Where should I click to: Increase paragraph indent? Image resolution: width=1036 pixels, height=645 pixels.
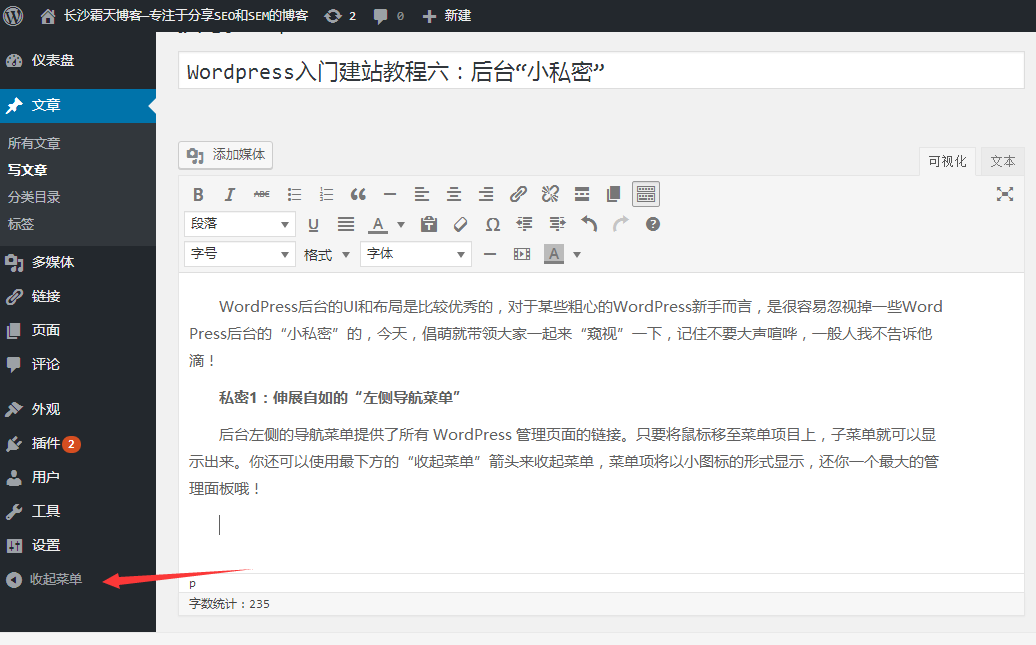tap(557, 225)
